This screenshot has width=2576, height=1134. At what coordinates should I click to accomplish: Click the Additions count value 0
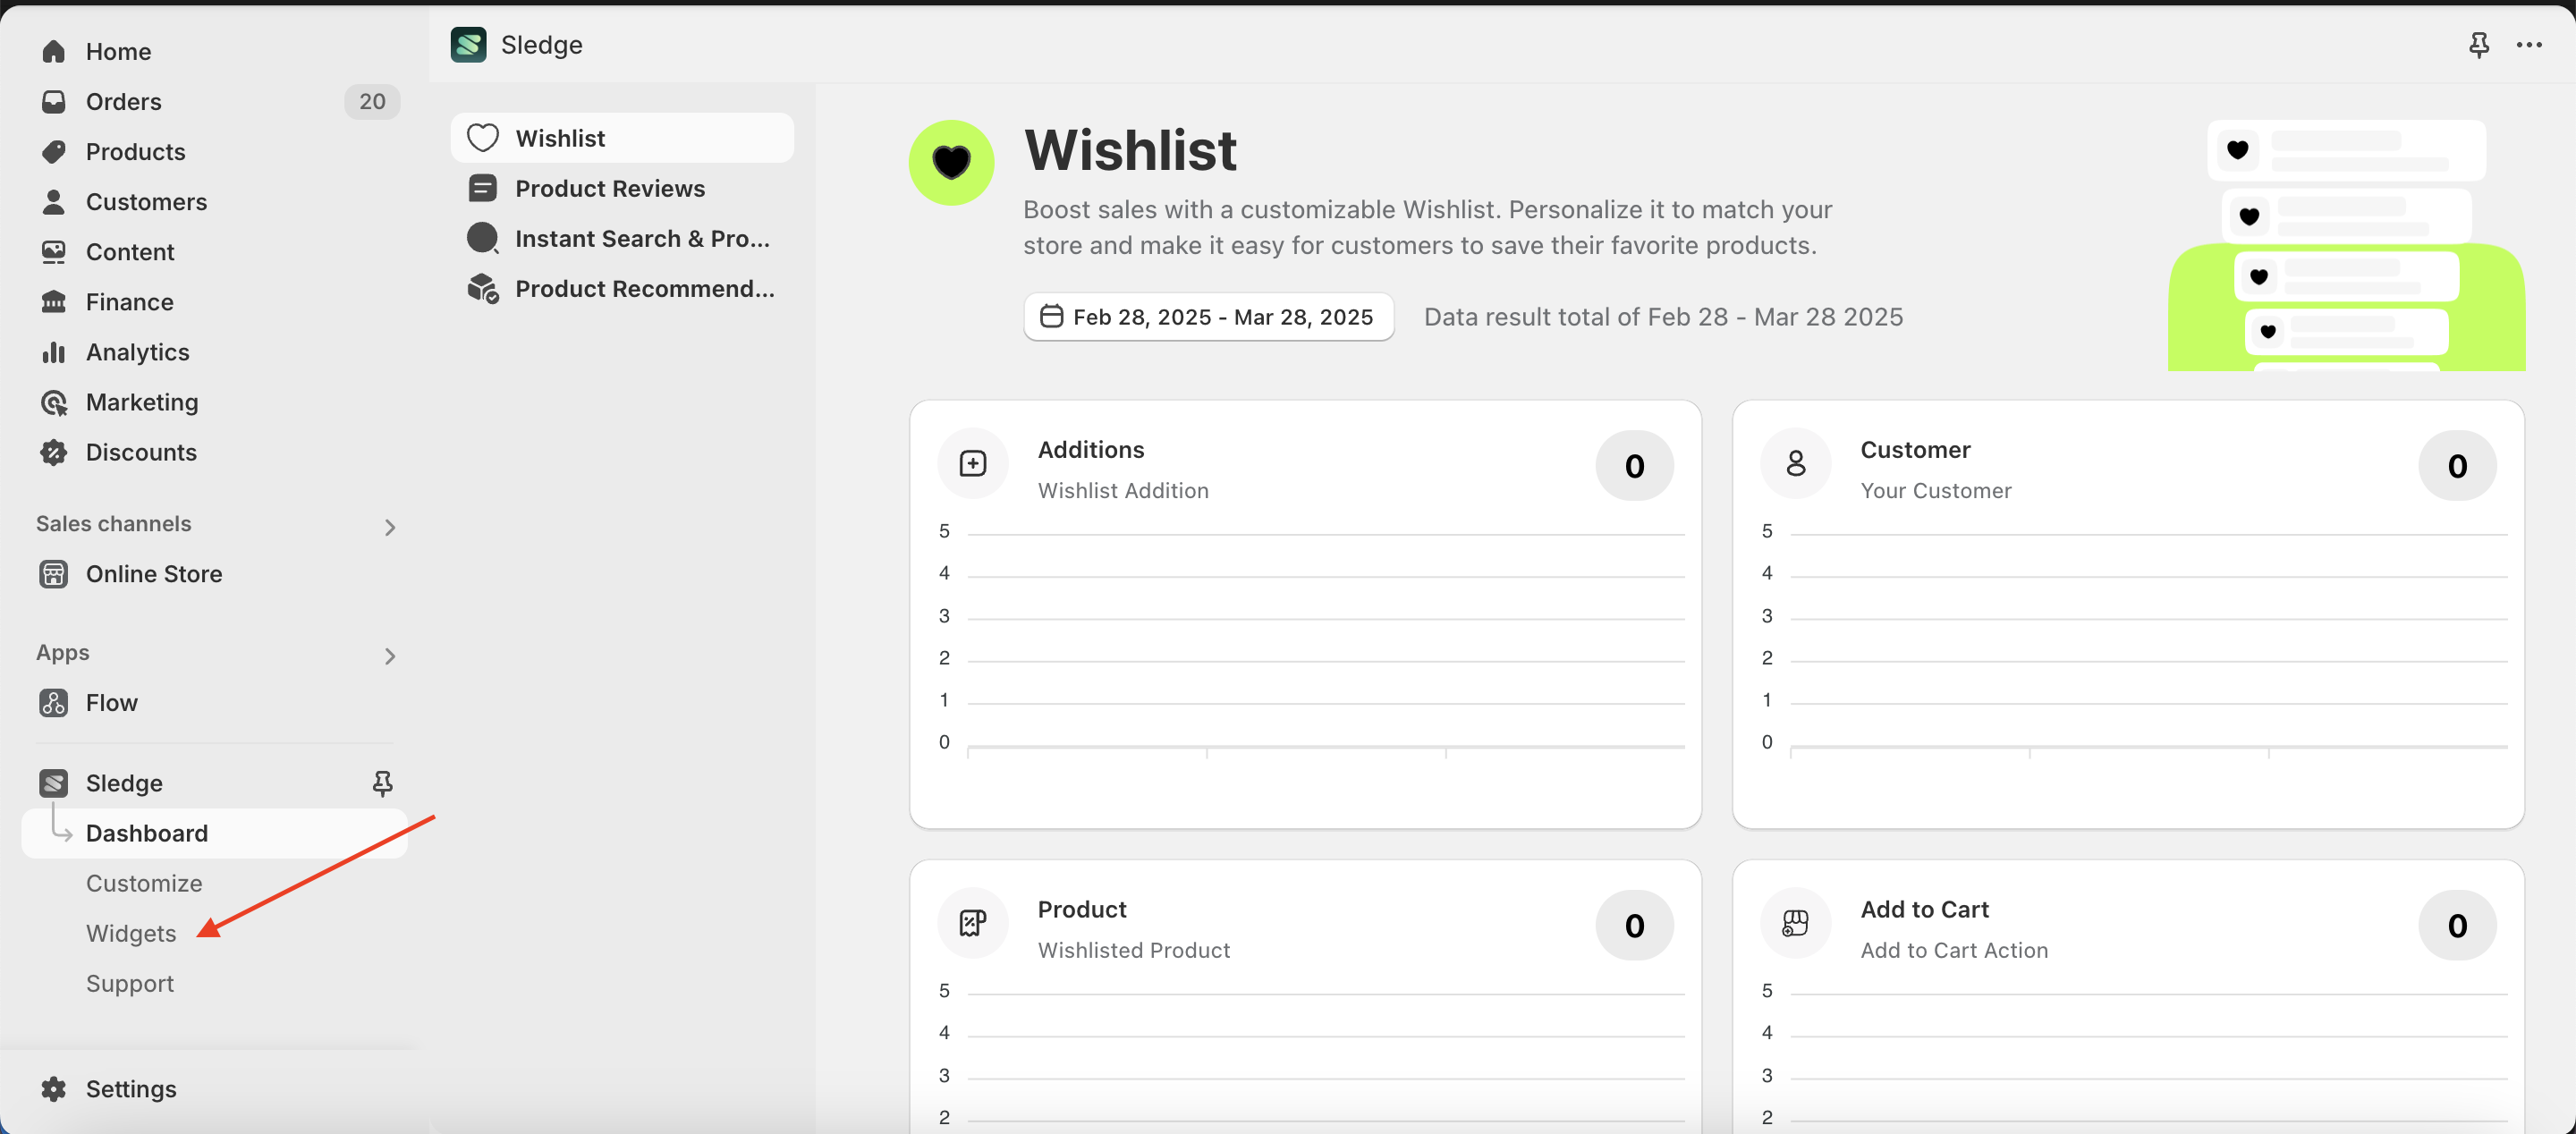[1634, 466]
